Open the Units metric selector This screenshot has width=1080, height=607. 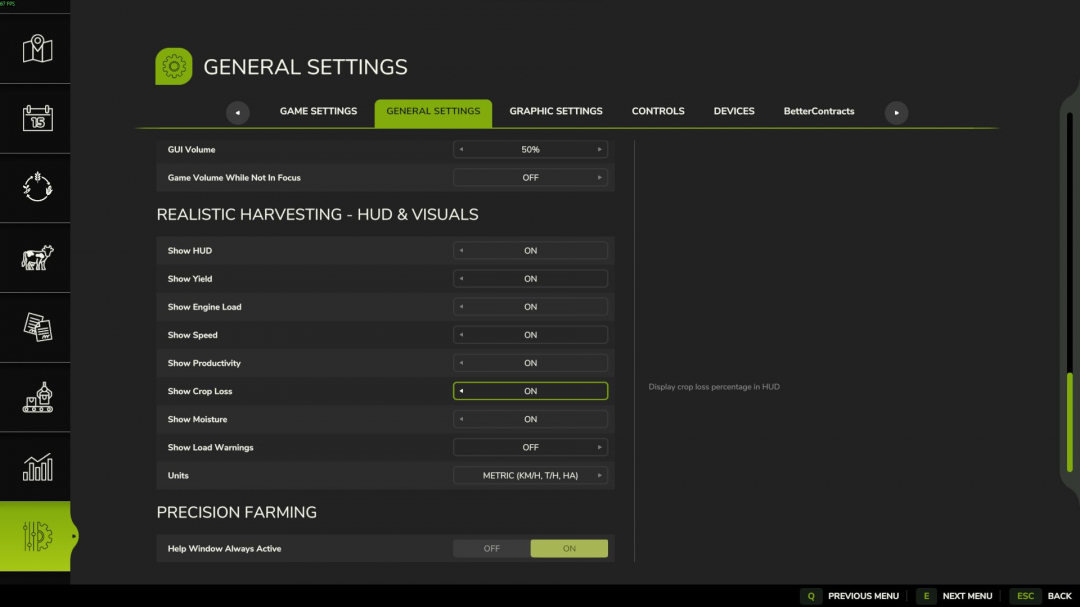click(530, 475)
